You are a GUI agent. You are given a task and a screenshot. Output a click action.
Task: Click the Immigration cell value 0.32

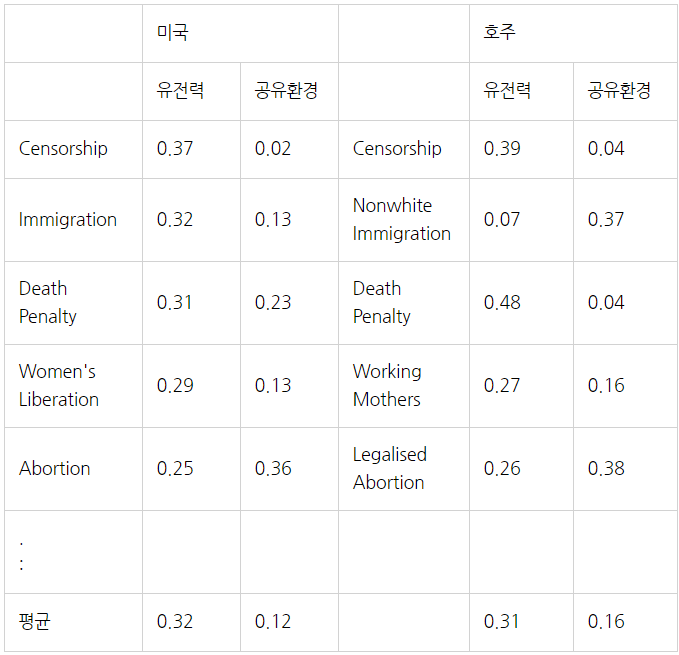tap(191, 220)
